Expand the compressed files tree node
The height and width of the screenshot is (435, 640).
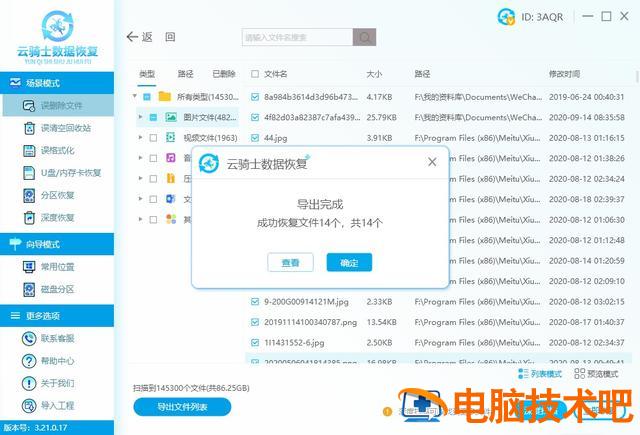tap(140, 178)
